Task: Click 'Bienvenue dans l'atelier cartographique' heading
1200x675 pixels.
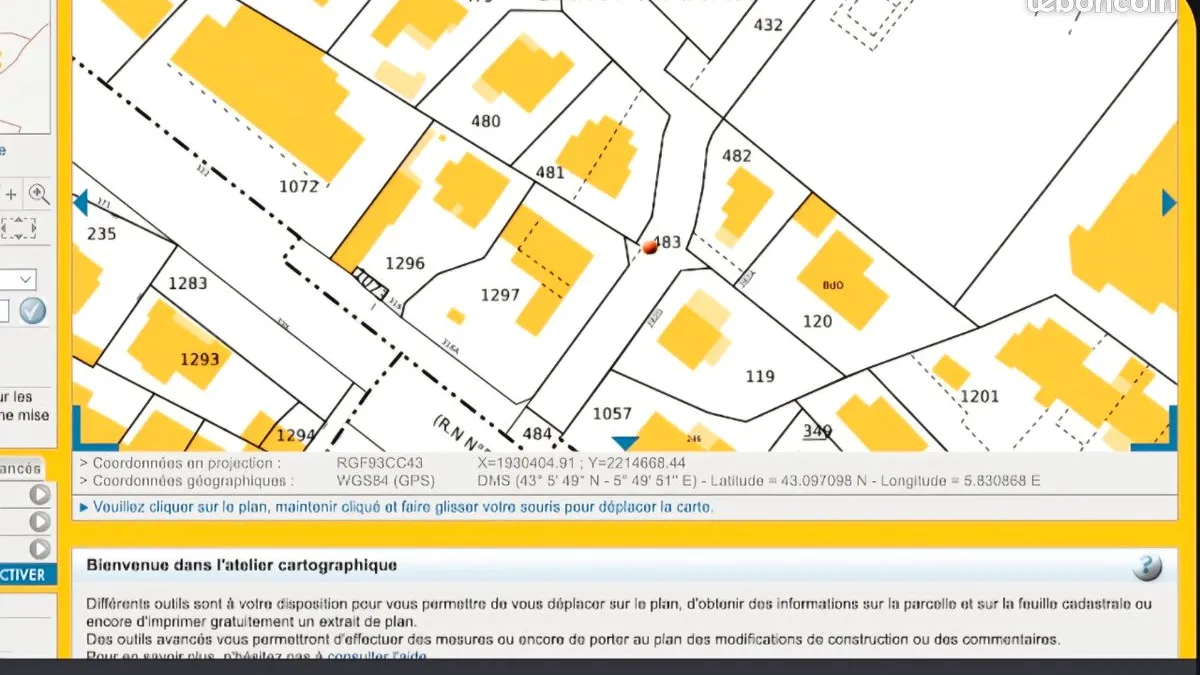Action: click(242, 565)
